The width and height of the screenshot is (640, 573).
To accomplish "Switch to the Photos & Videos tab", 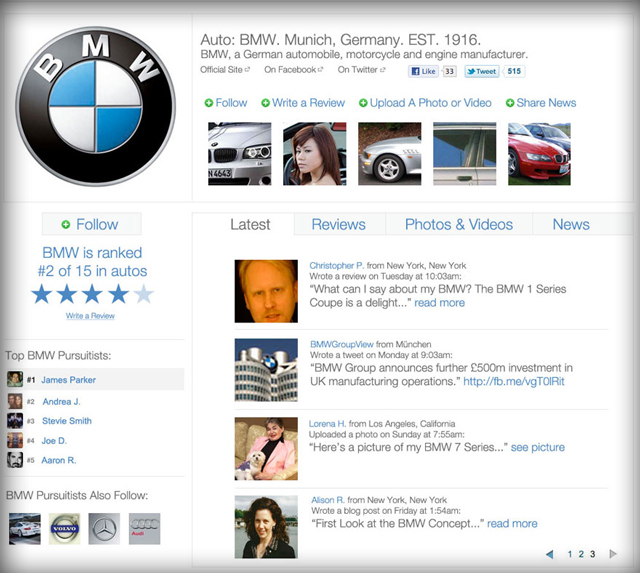I will coord(459,224).
